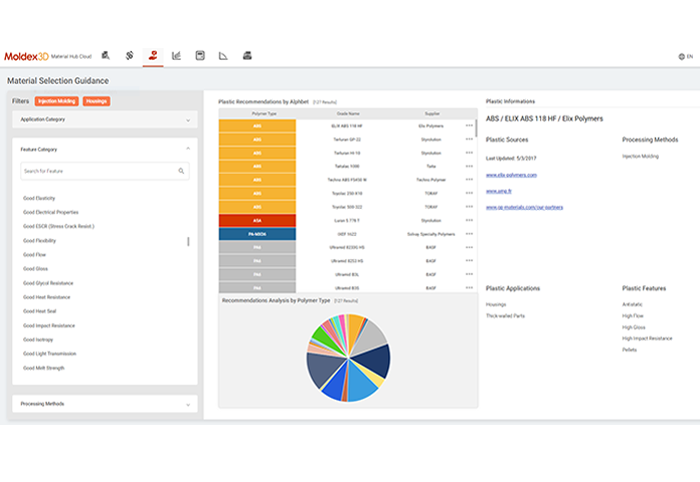Select the Toyolac 500-322 grade row
The height and width of the screenshot is (482, 700).
[x=347, y=207]
